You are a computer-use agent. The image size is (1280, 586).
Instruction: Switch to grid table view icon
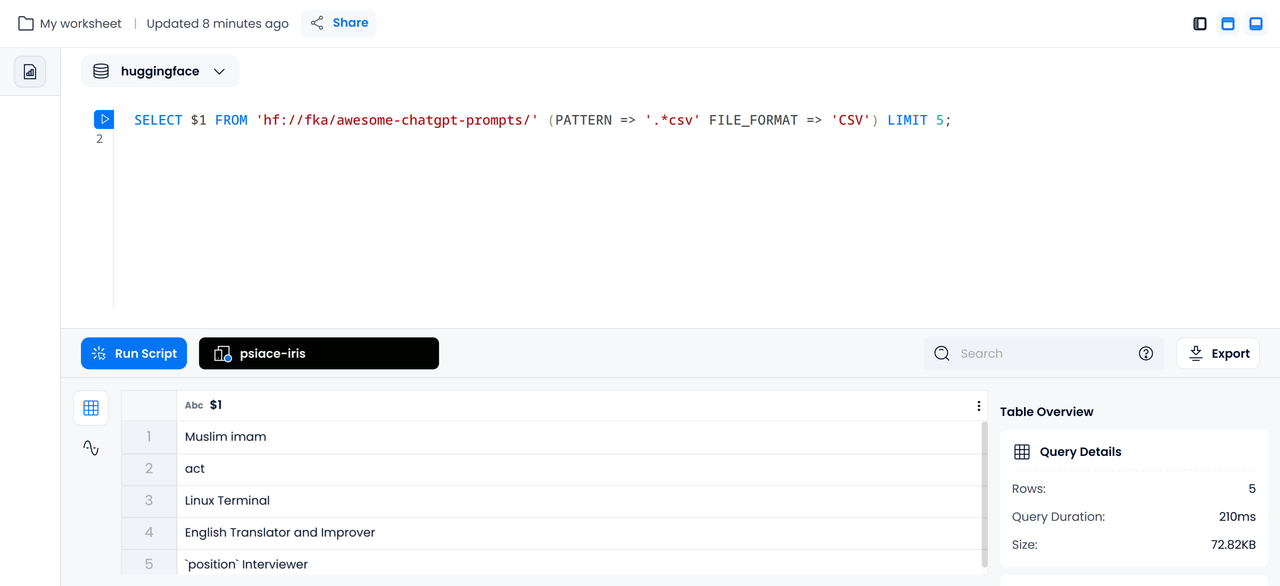91,408
